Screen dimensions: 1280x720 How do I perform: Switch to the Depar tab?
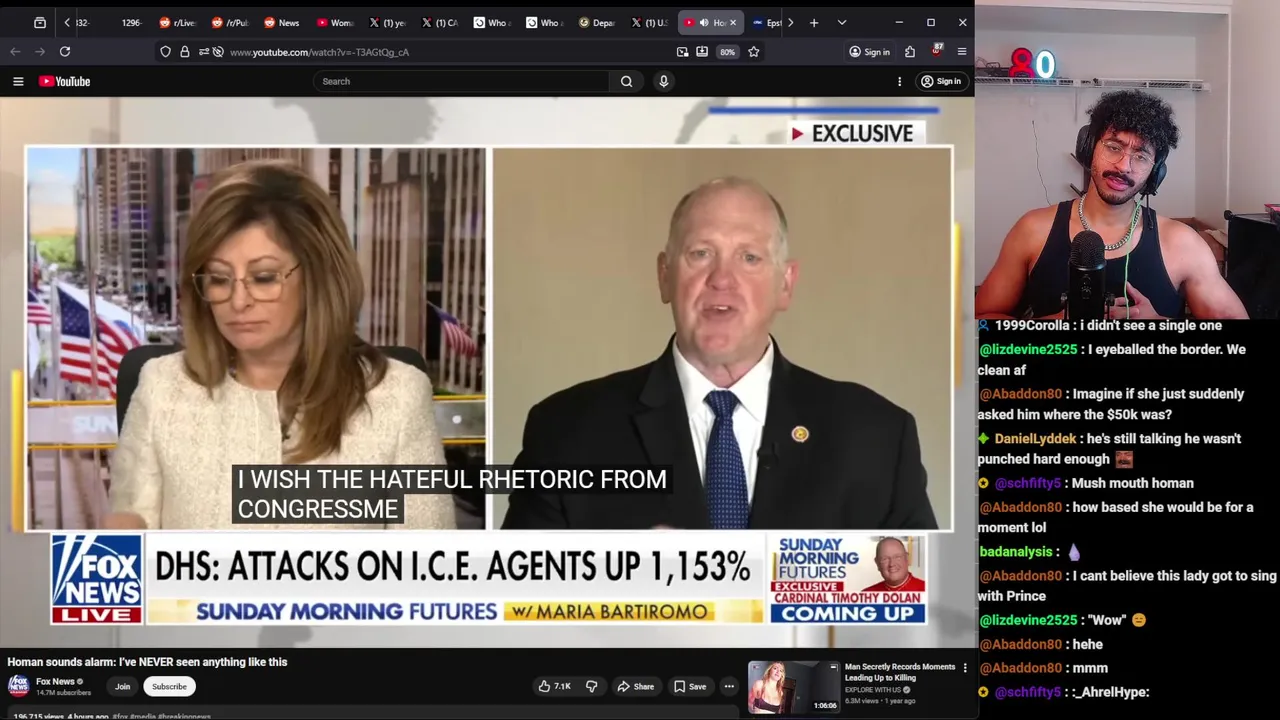(x=596, y=22)
